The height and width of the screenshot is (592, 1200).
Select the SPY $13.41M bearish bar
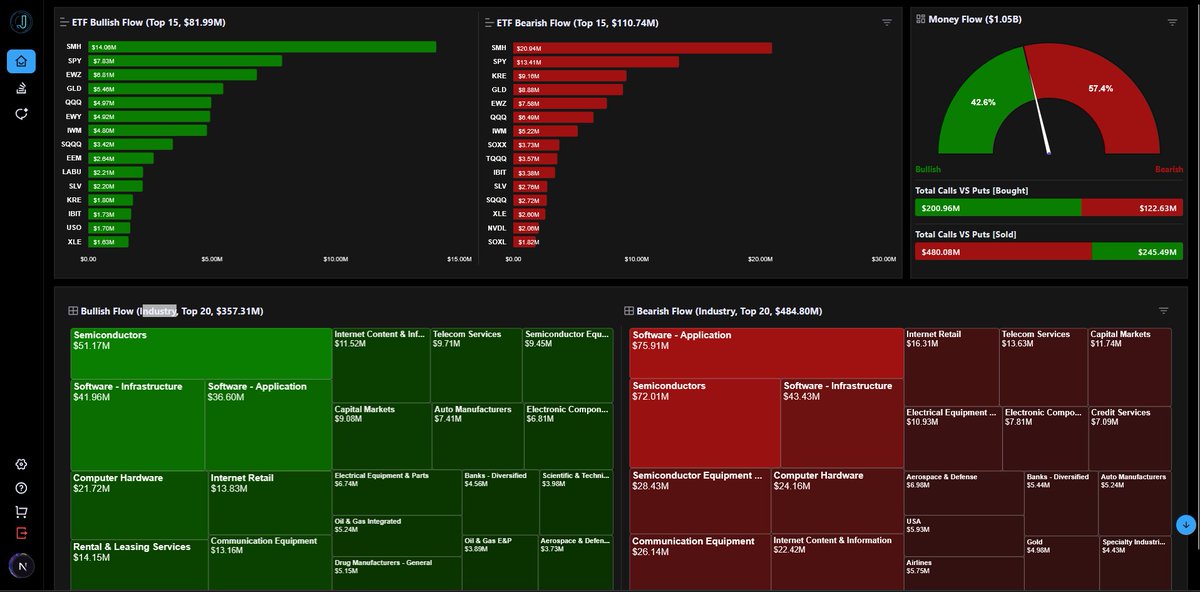click(596, 62)
